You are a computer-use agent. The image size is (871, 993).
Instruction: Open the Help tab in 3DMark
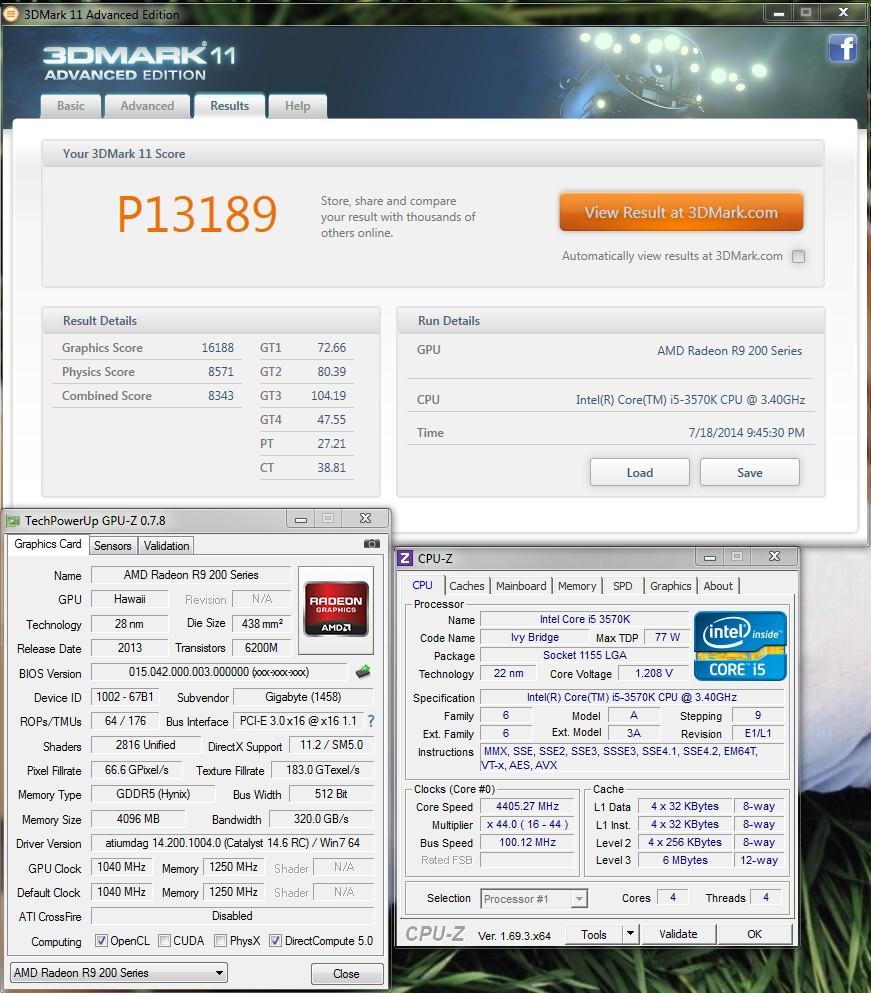click(298, 106)
